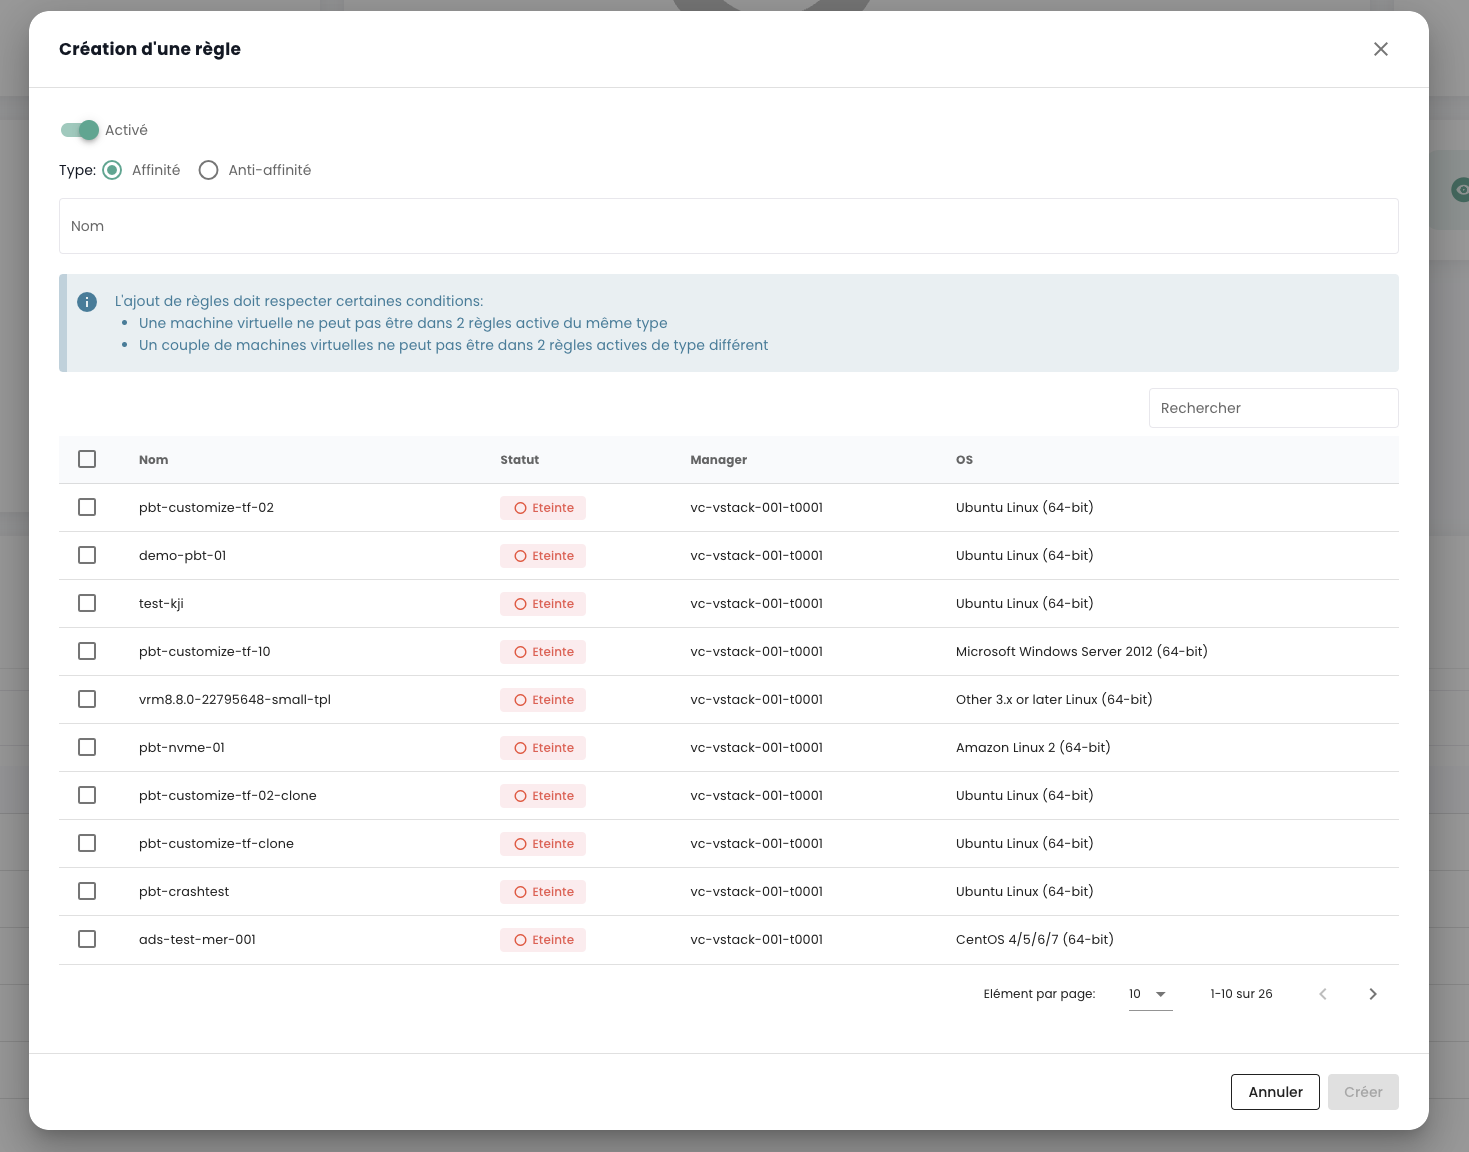
Task: Click the Eteinte status badge for test-kji
Action: pyautogui.click(x=543, y=604)
